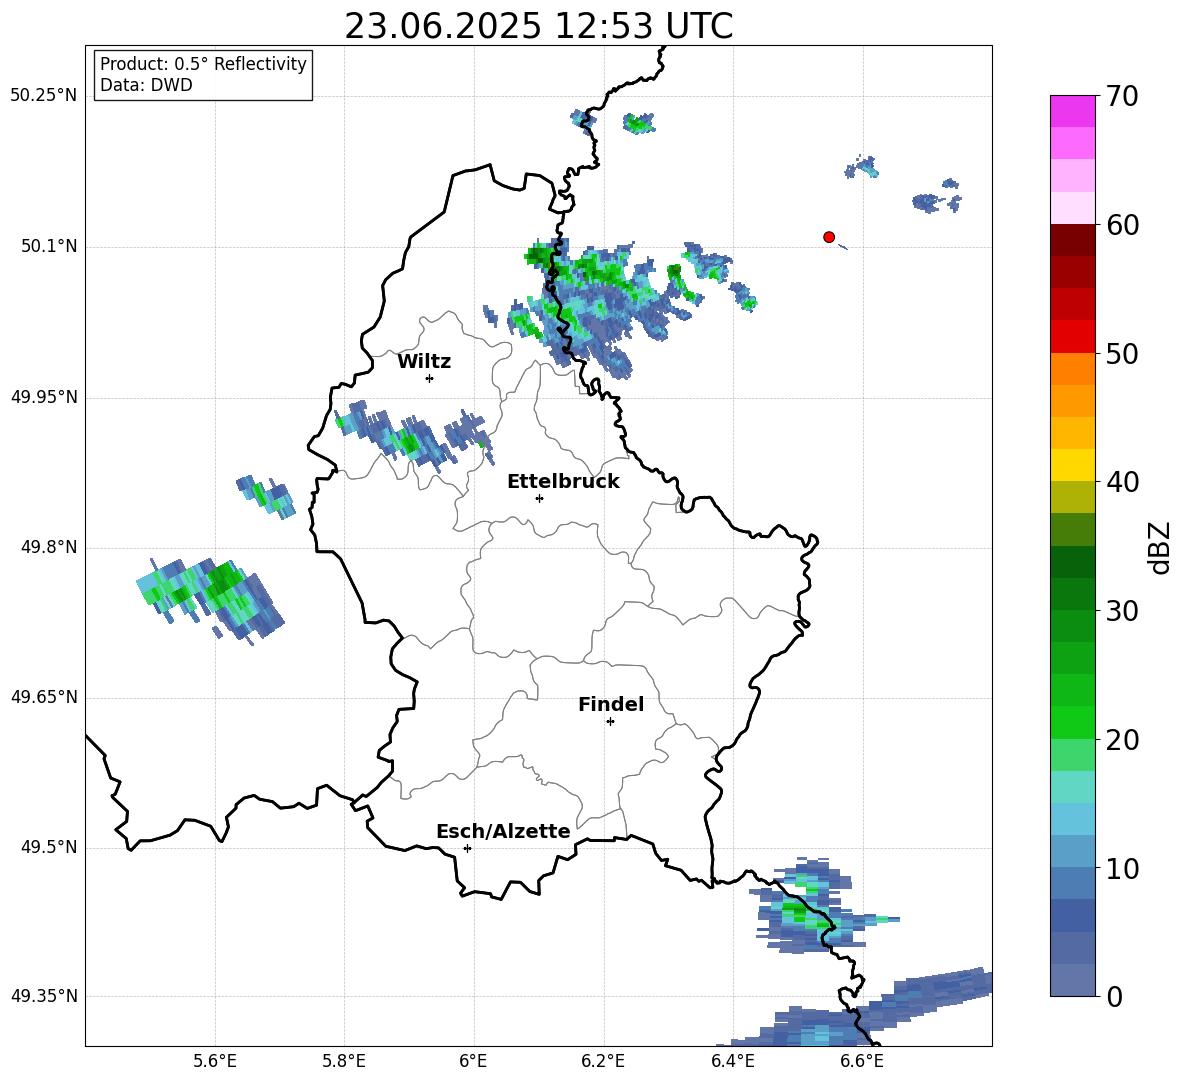Click the colorbar label 60
1184x1081 pixels.
(1122, 225)
